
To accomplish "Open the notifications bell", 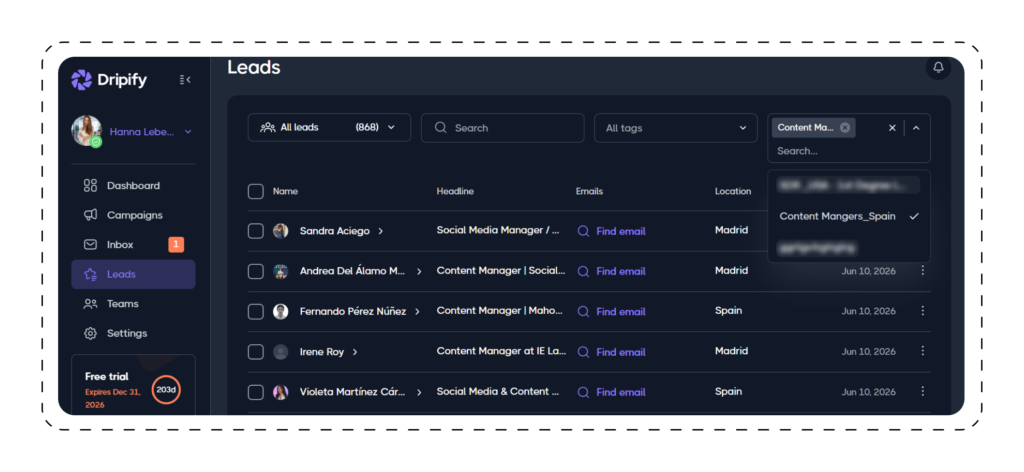I will (938, 67).
